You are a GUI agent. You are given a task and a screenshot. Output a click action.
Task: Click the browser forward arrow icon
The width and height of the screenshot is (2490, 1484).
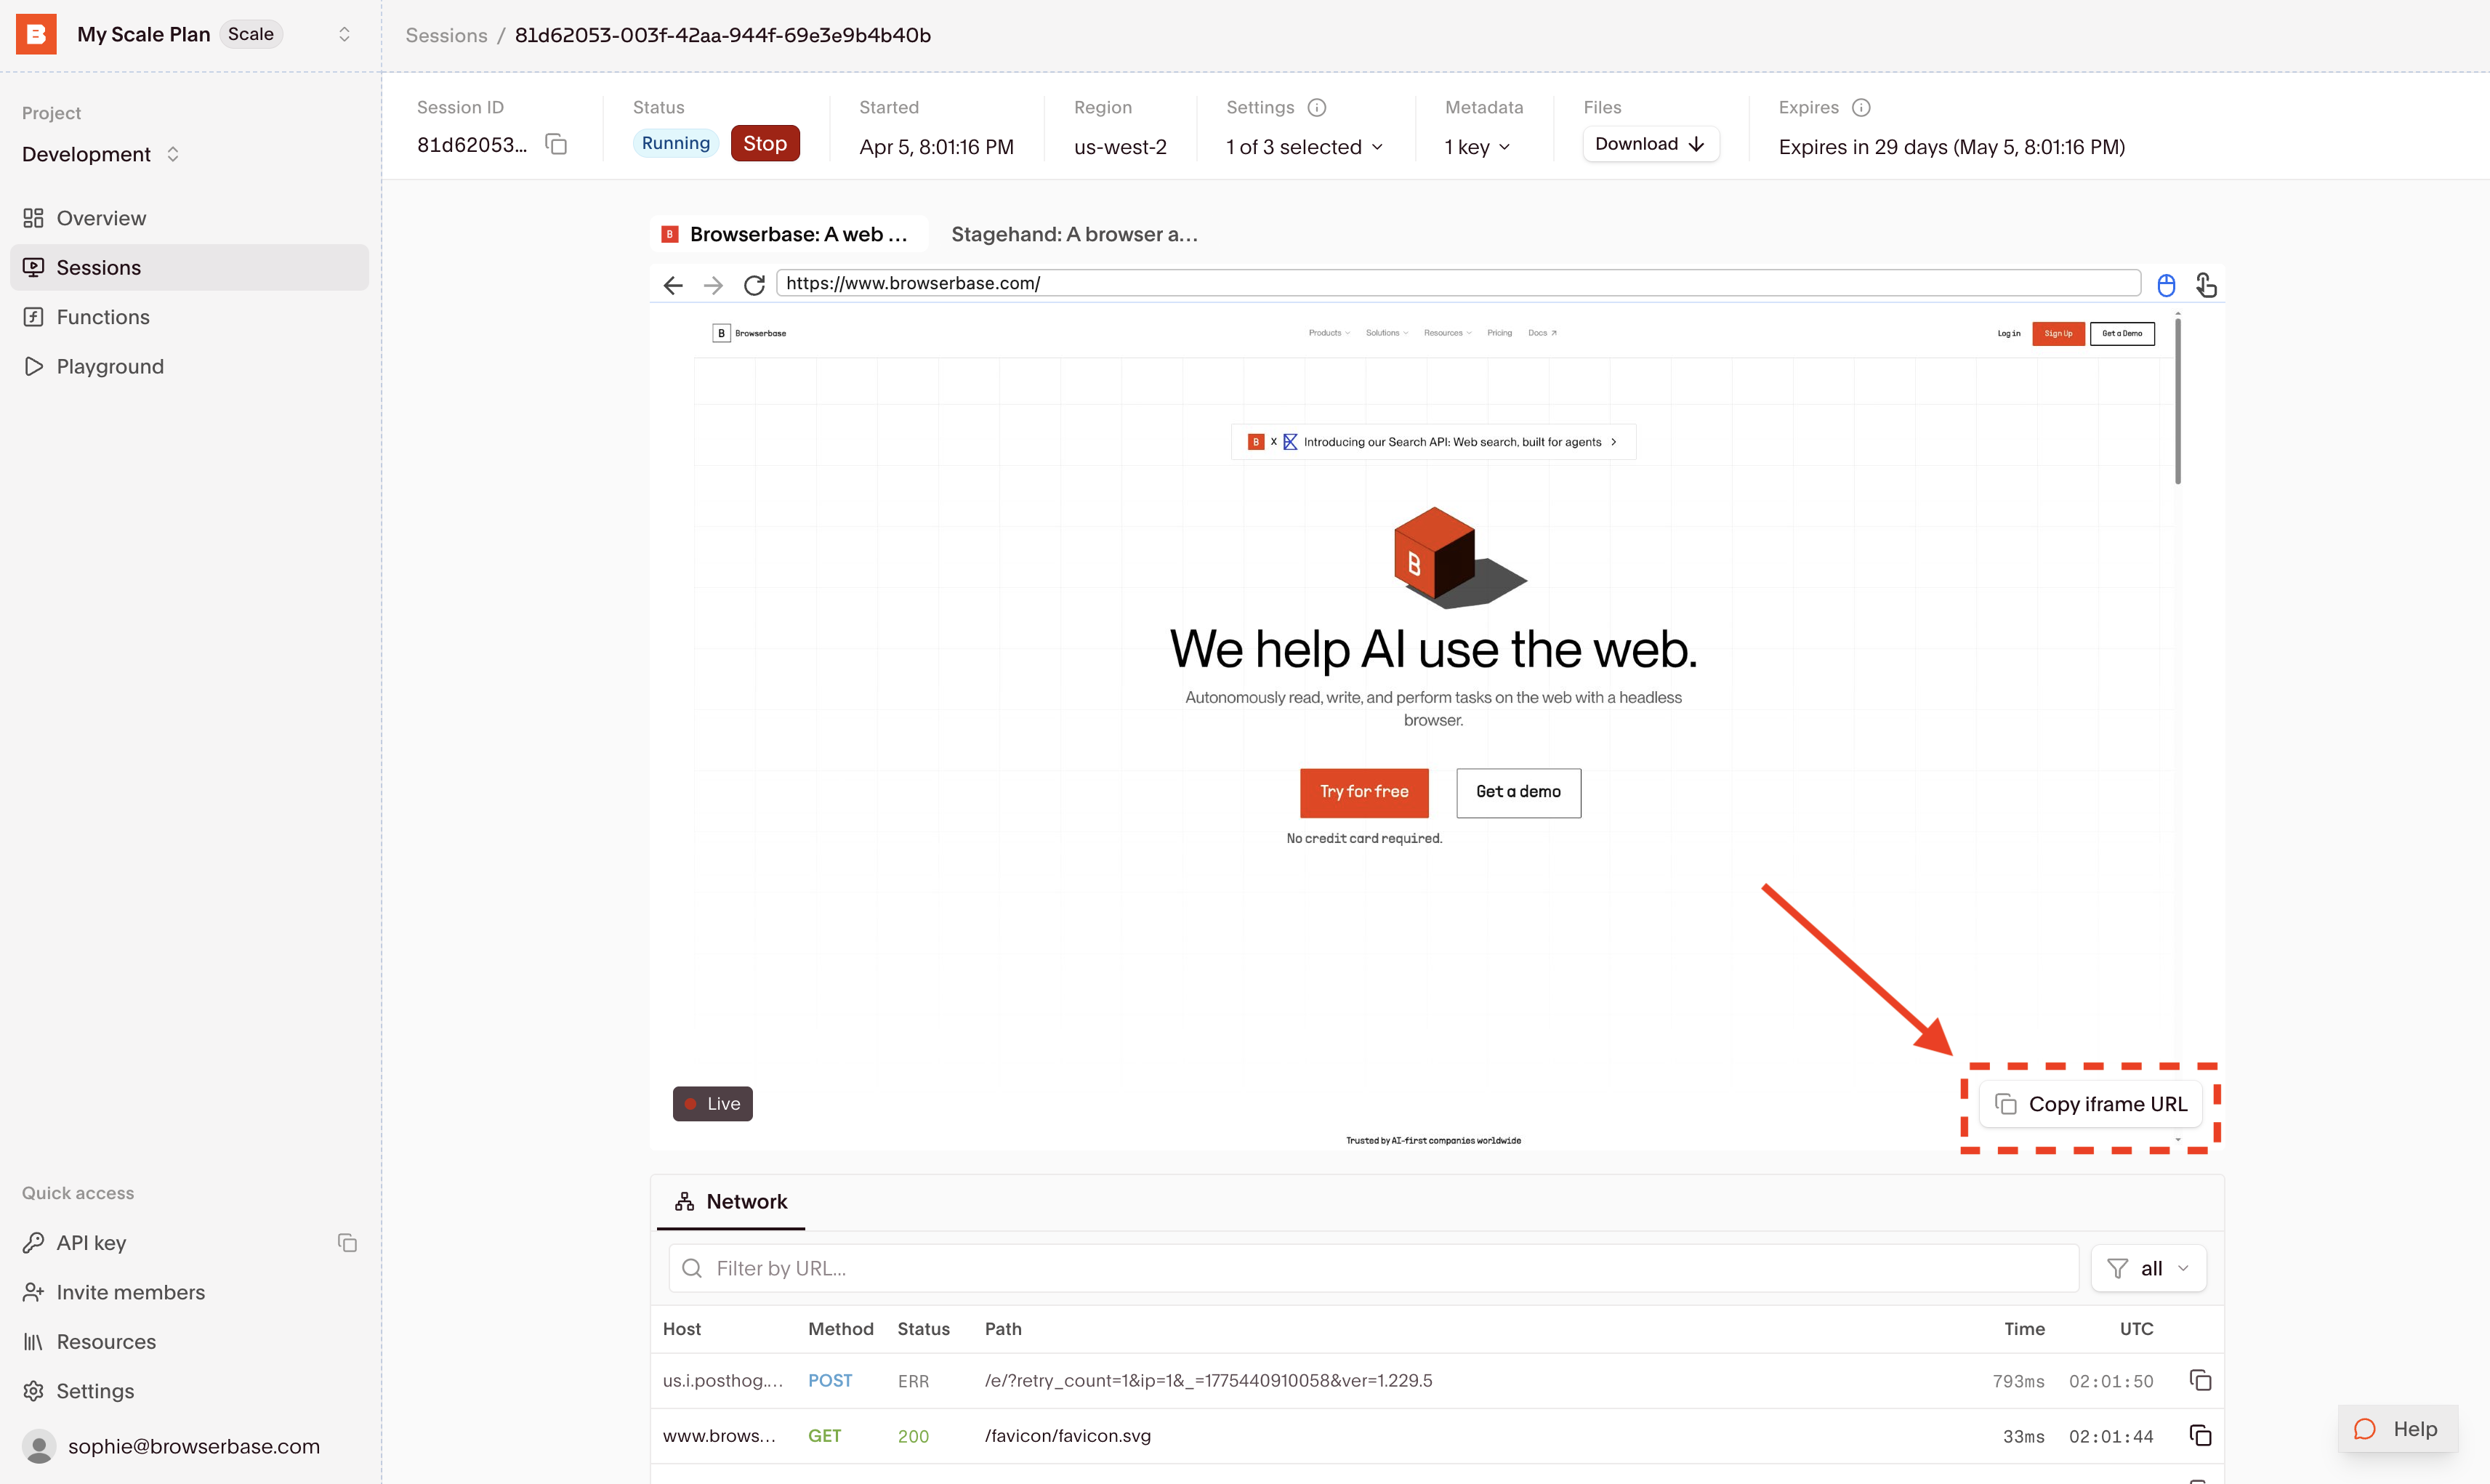click(x=713, y=286)
